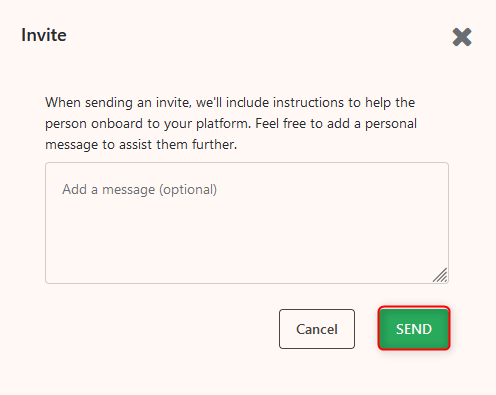Click the instructions paragraph text
496x395 pixels.
[x=231, y=124]
